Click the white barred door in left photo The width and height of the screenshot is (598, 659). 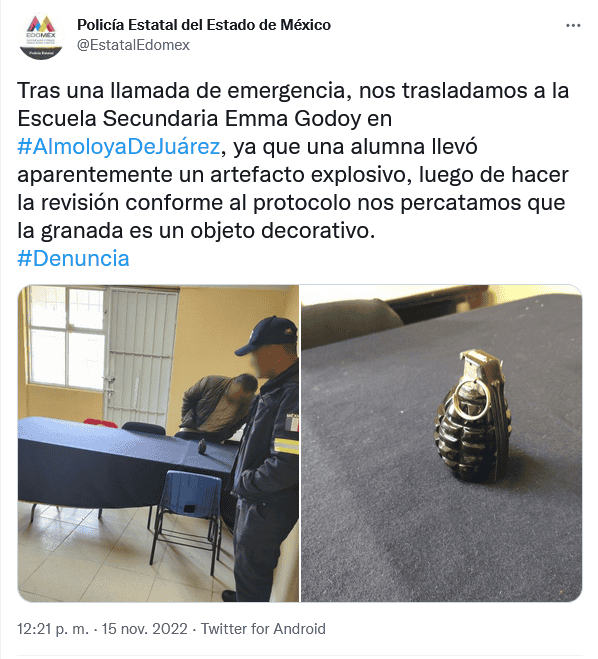pyautogui.click(x=140, y=353)
